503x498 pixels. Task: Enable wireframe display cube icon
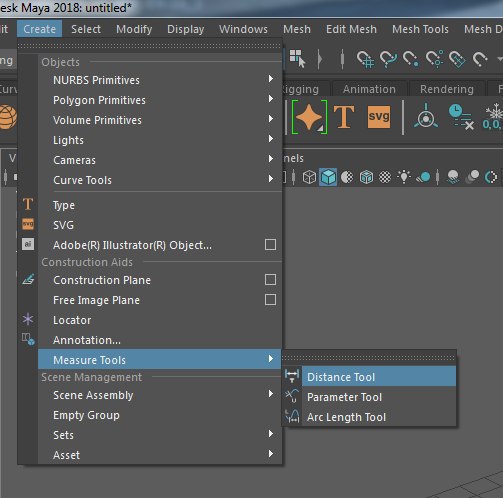tap(309, 177)
